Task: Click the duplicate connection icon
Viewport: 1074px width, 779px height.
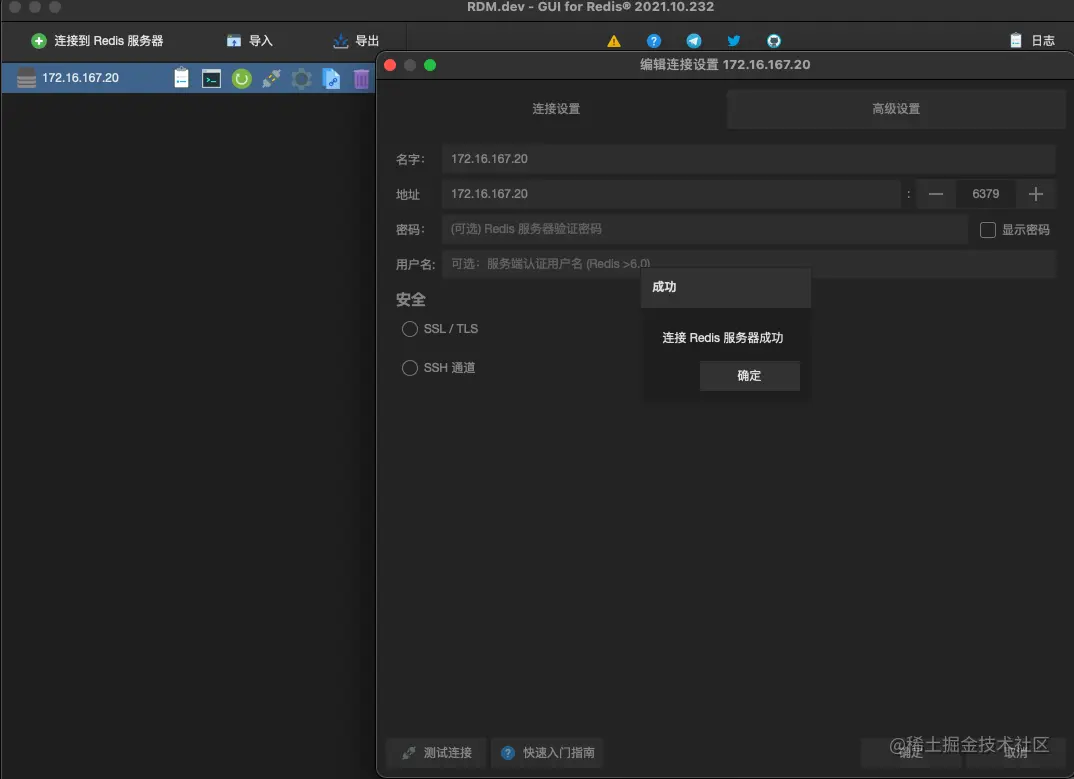Action: click(x=332, y=79)
